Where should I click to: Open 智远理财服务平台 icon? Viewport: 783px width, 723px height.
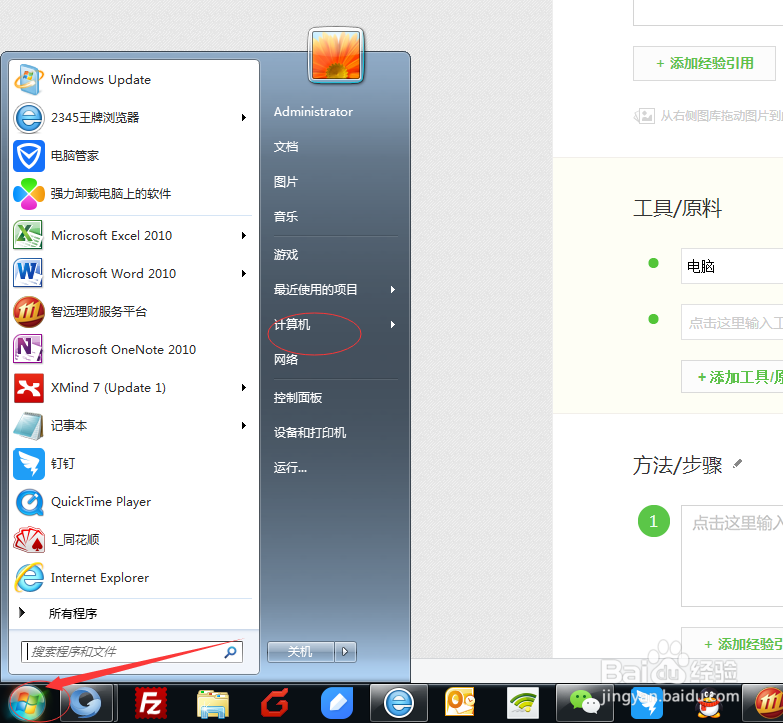(x=28, y=312)
